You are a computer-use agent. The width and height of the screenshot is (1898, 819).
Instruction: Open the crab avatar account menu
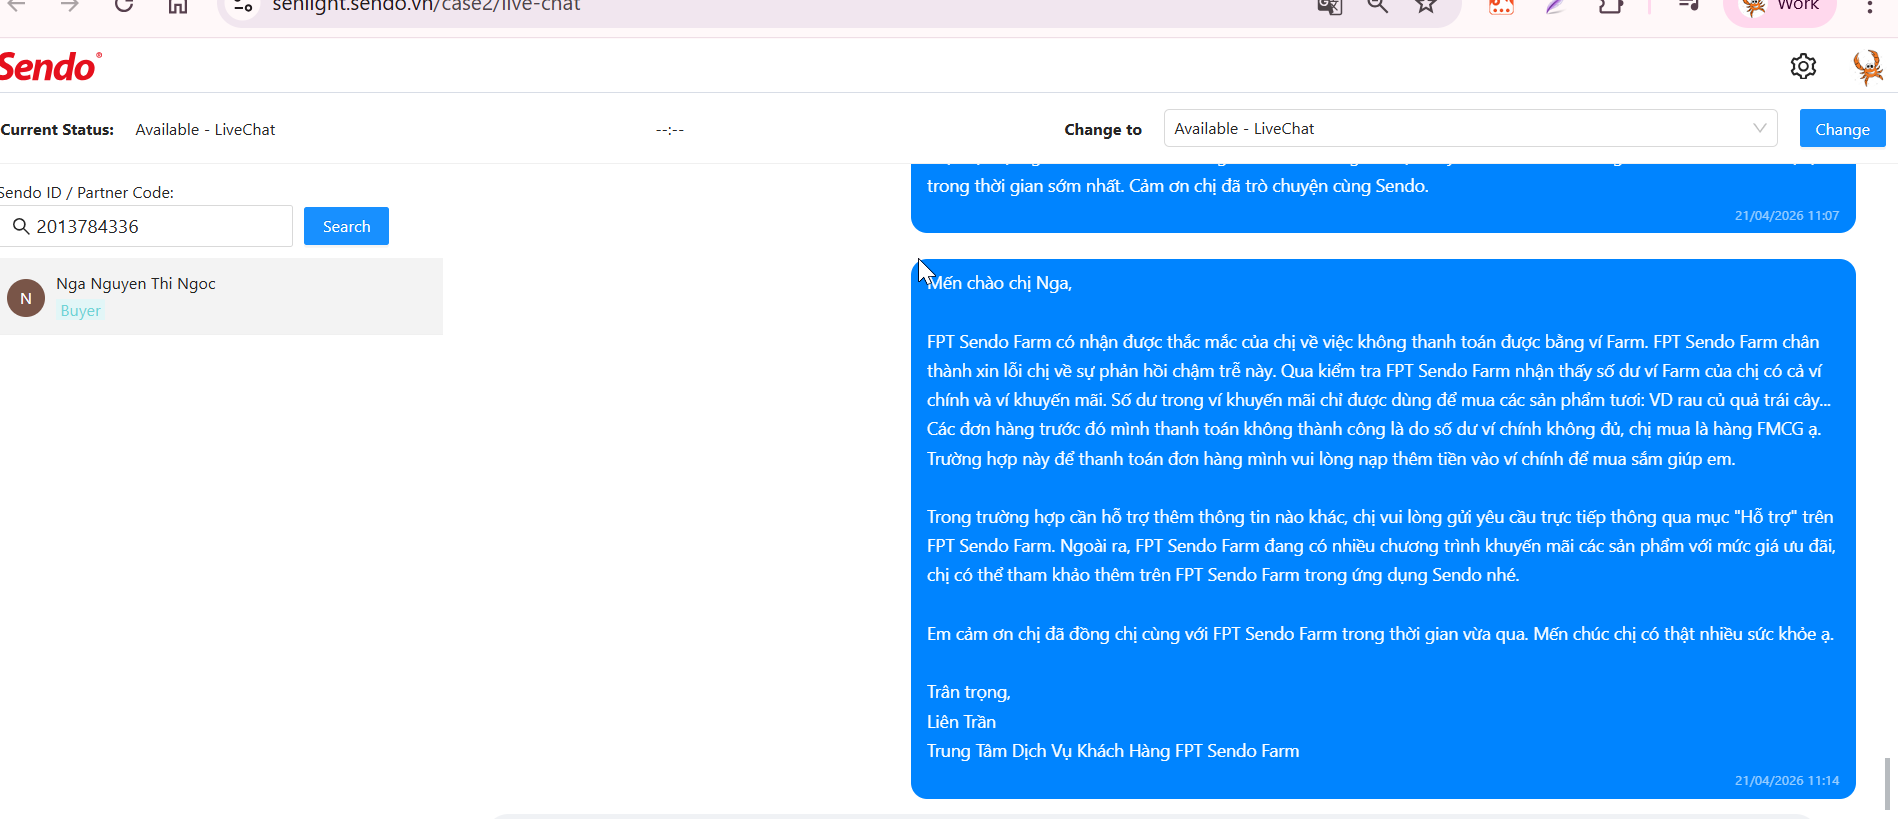tap(1867, 67)
